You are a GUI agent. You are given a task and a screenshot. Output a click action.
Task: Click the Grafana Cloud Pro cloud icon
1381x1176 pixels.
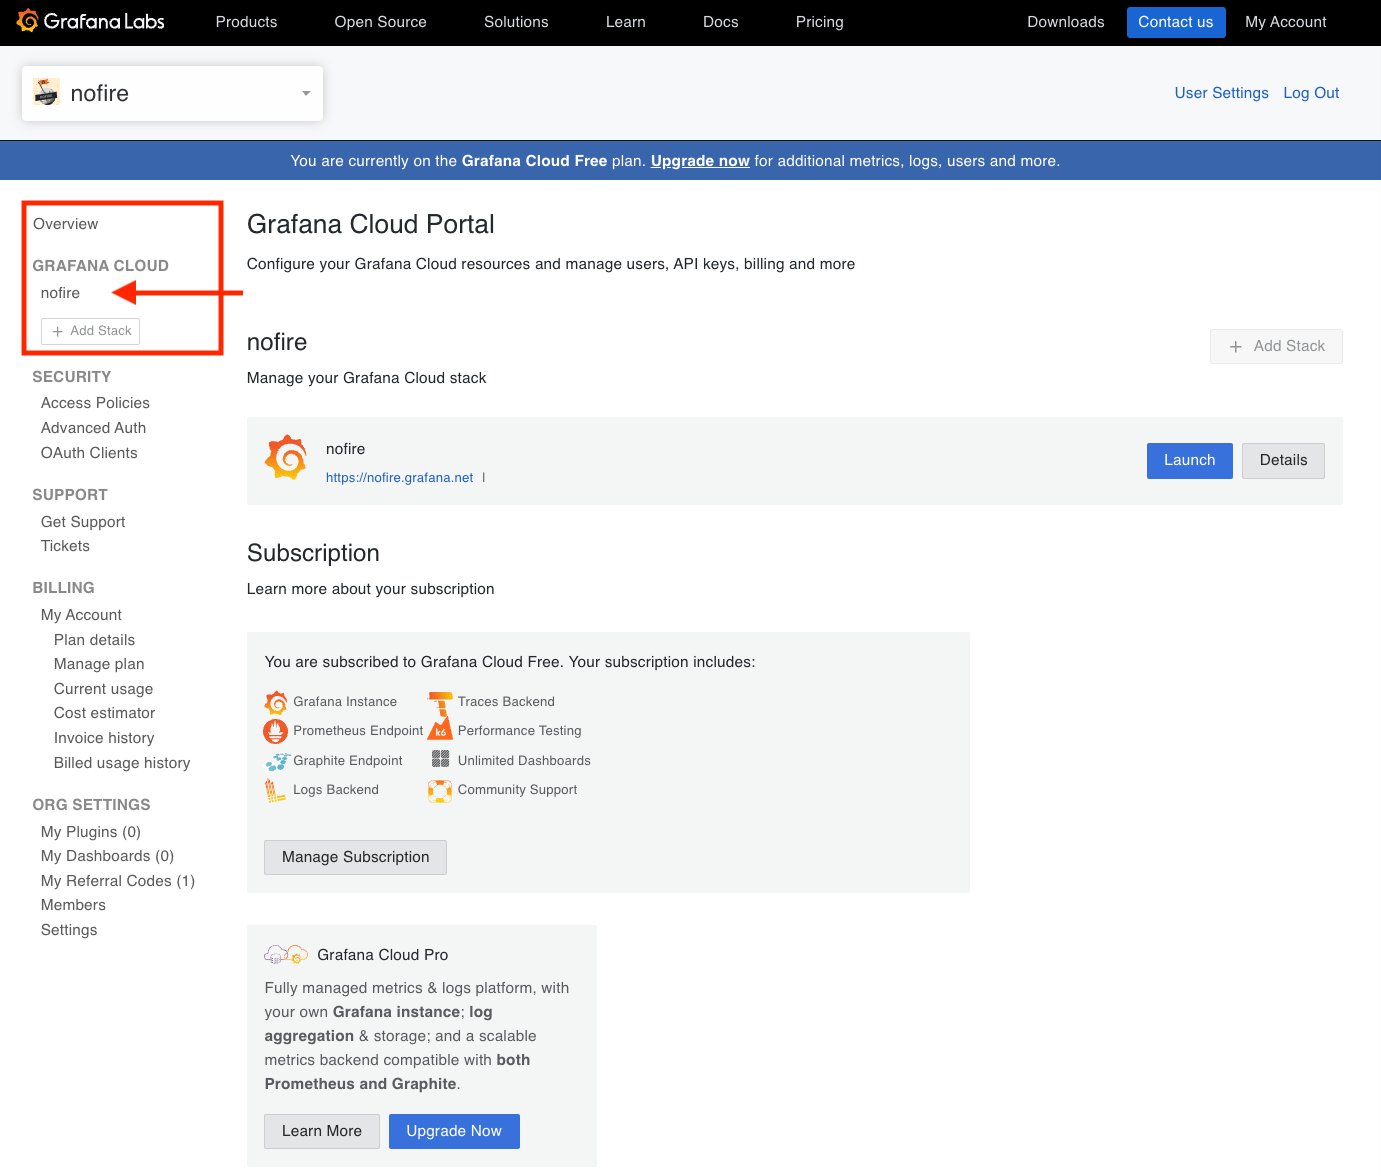coord(286,955)
